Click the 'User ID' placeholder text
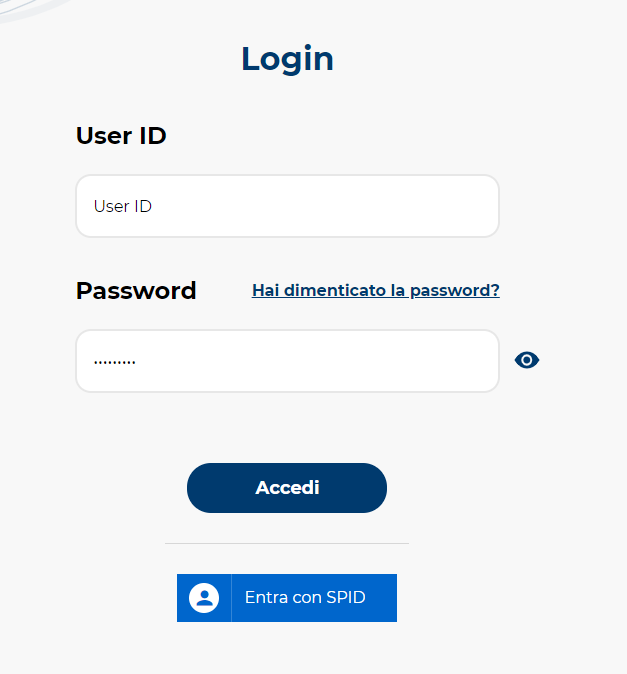Image resolution: width=627 pixels, height=674 pixels. pos(122,207)
